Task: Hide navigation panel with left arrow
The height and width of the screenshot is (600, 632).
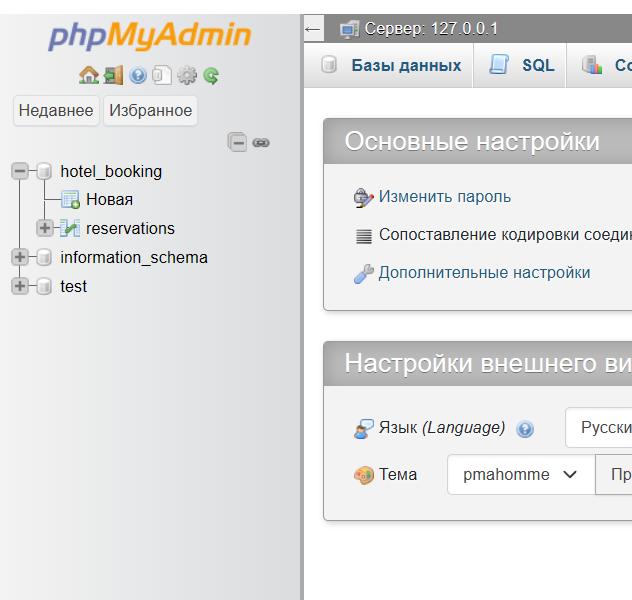Action: pos(313,29)
